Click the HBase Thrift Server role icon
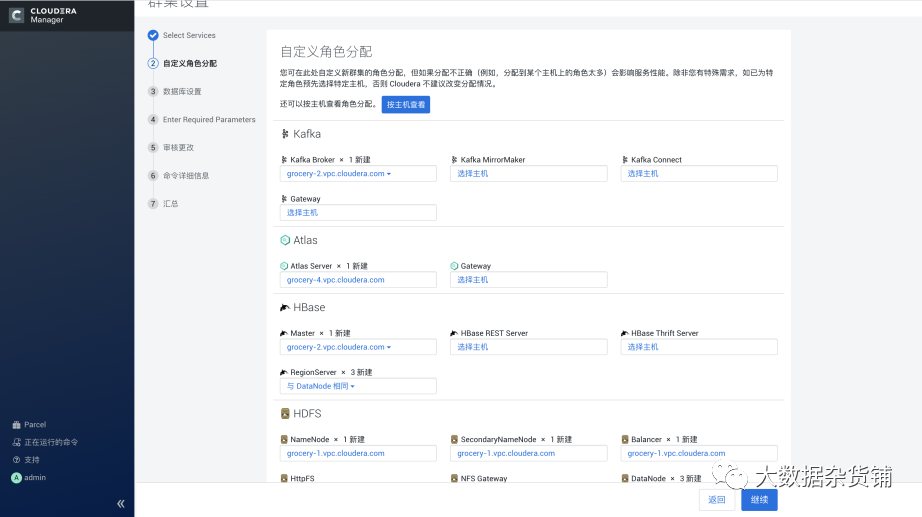922x517 pixels. point(624,333)
